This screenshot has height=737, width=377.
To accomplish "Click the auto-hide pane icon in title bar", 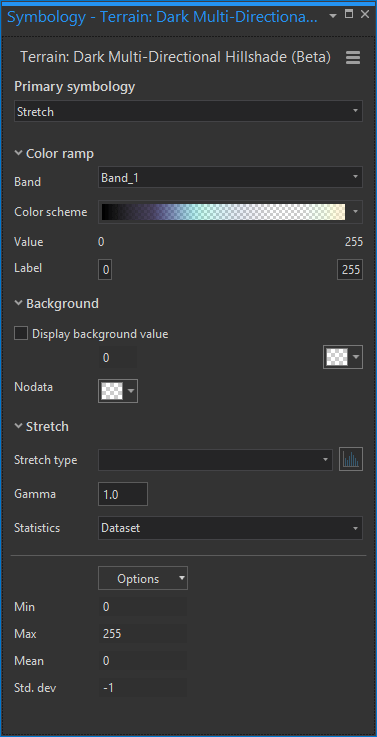I will click(349, 14).
